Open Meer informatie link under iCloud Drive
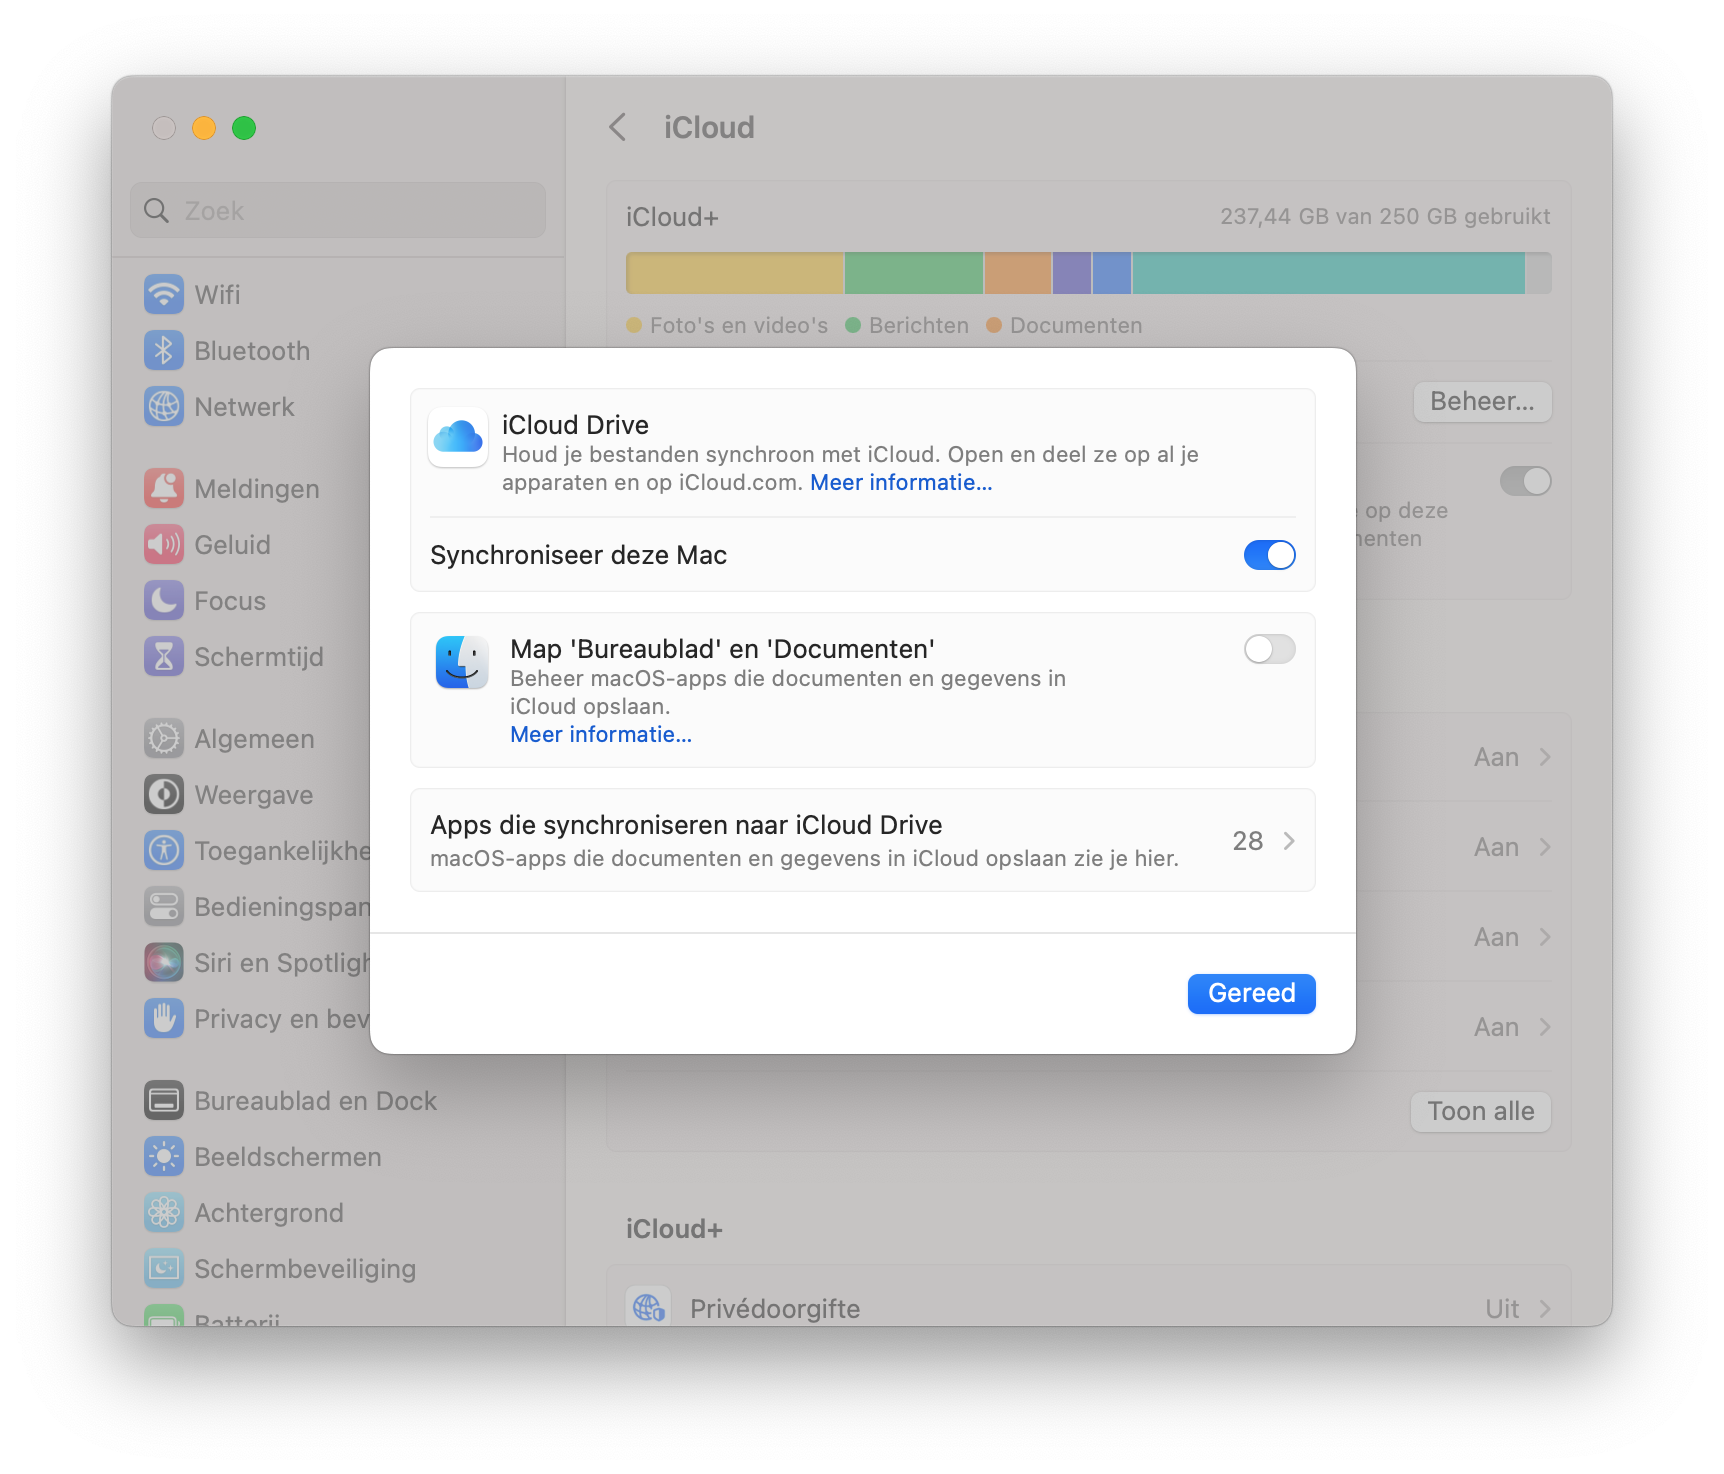This screenshot has height=1474, width=1724. click(901, 482)
